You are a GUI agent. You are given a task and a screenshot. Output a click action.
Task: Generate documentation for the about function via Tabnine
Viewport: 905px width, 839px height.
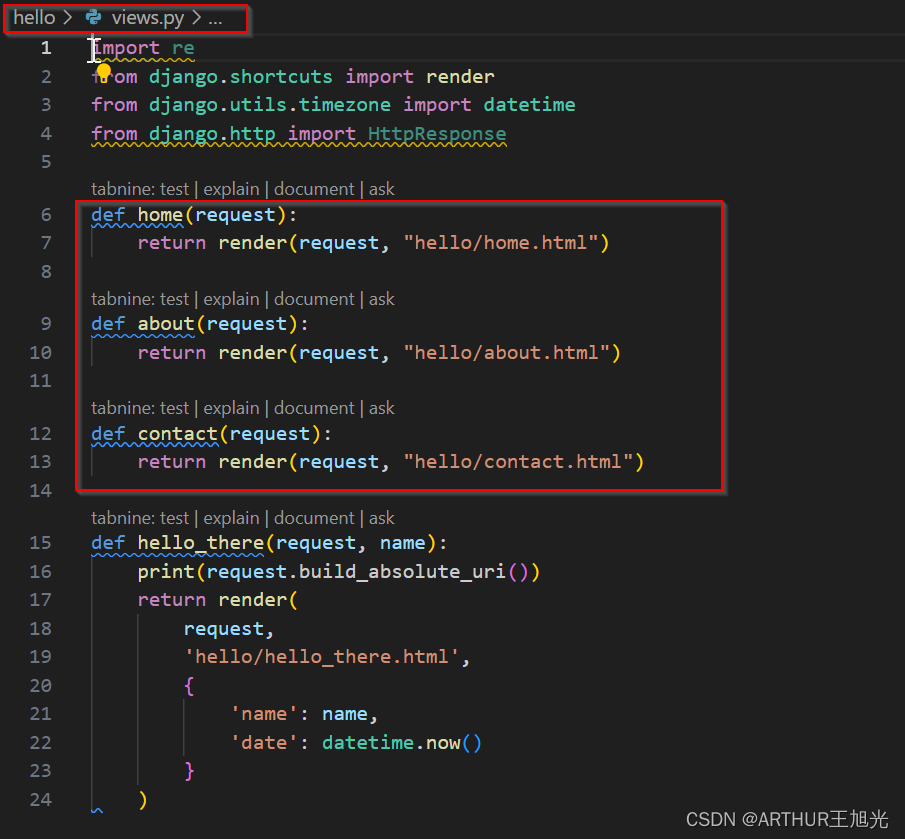pyautogui.click(x=314, y=298)
